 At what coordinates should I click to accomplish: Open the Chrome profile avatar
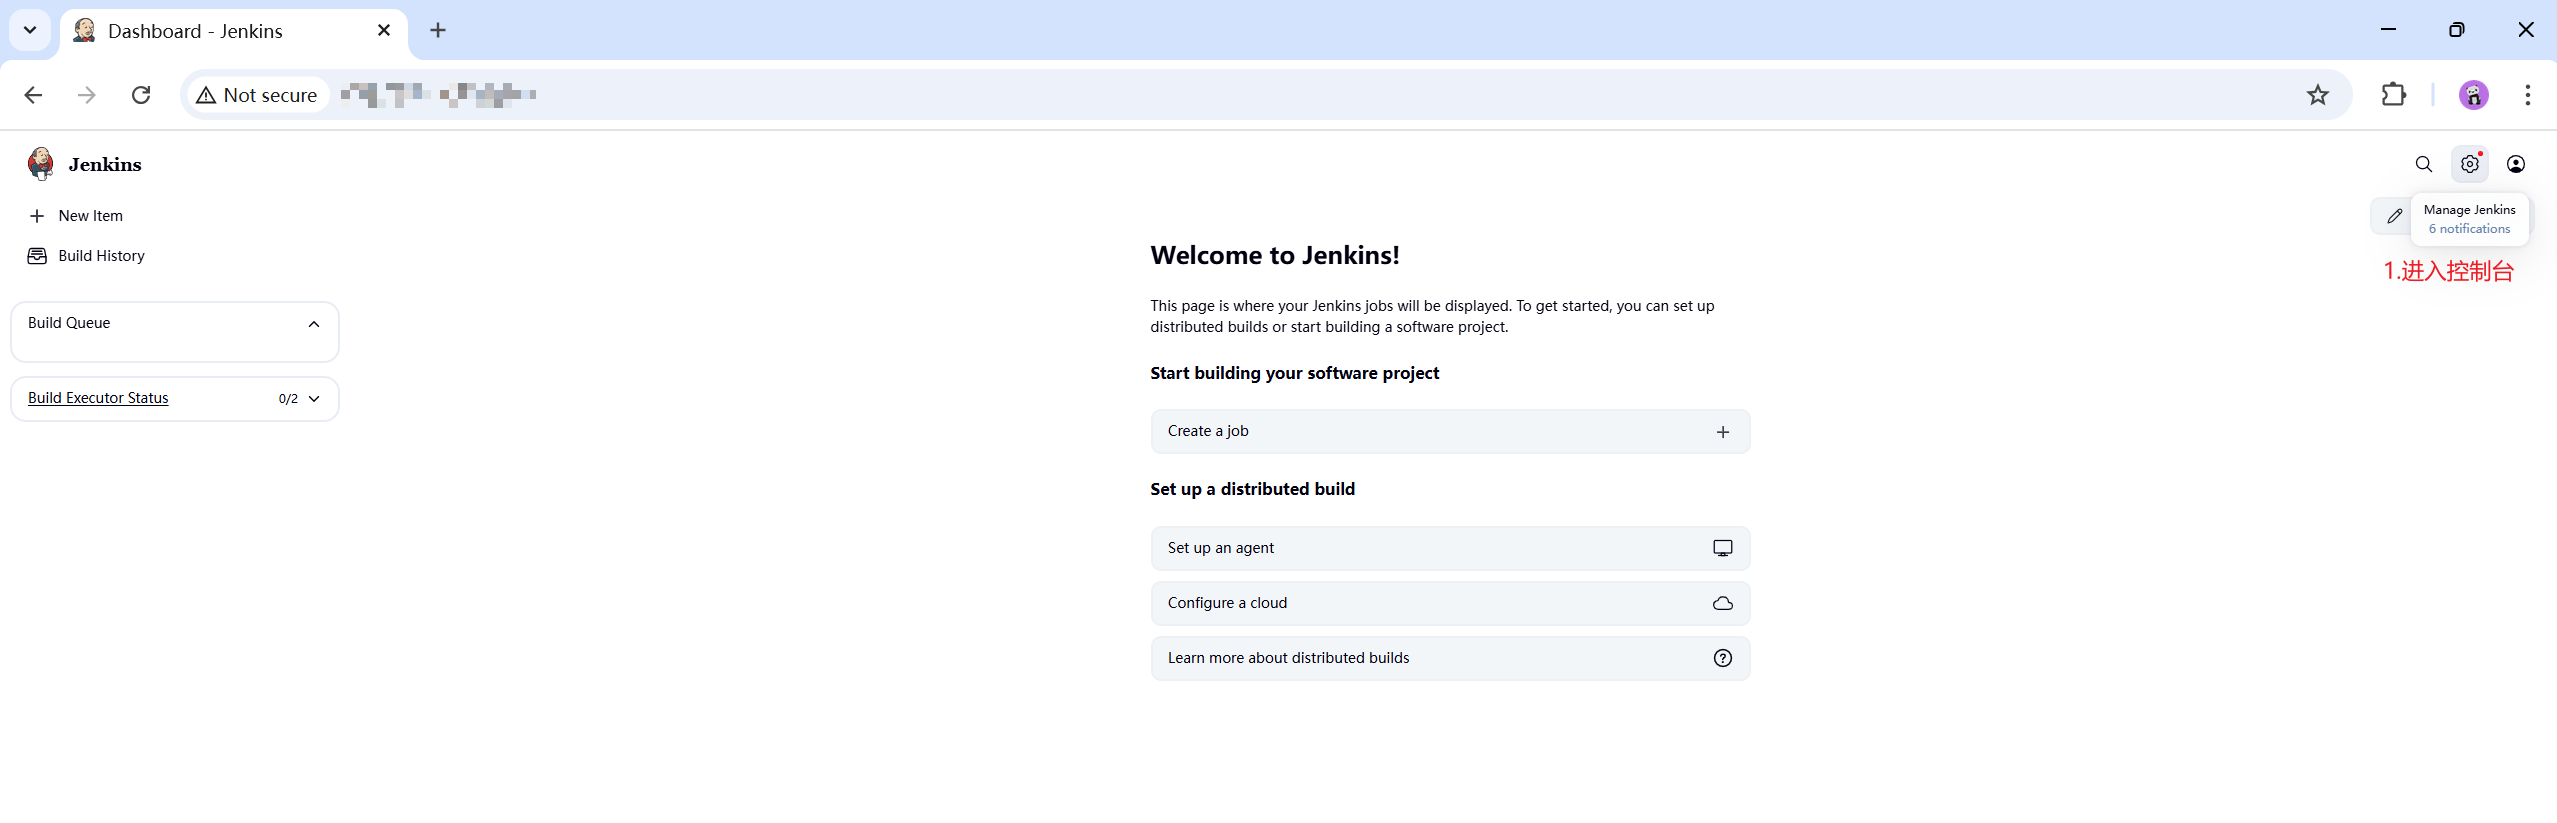(2473, 95)
